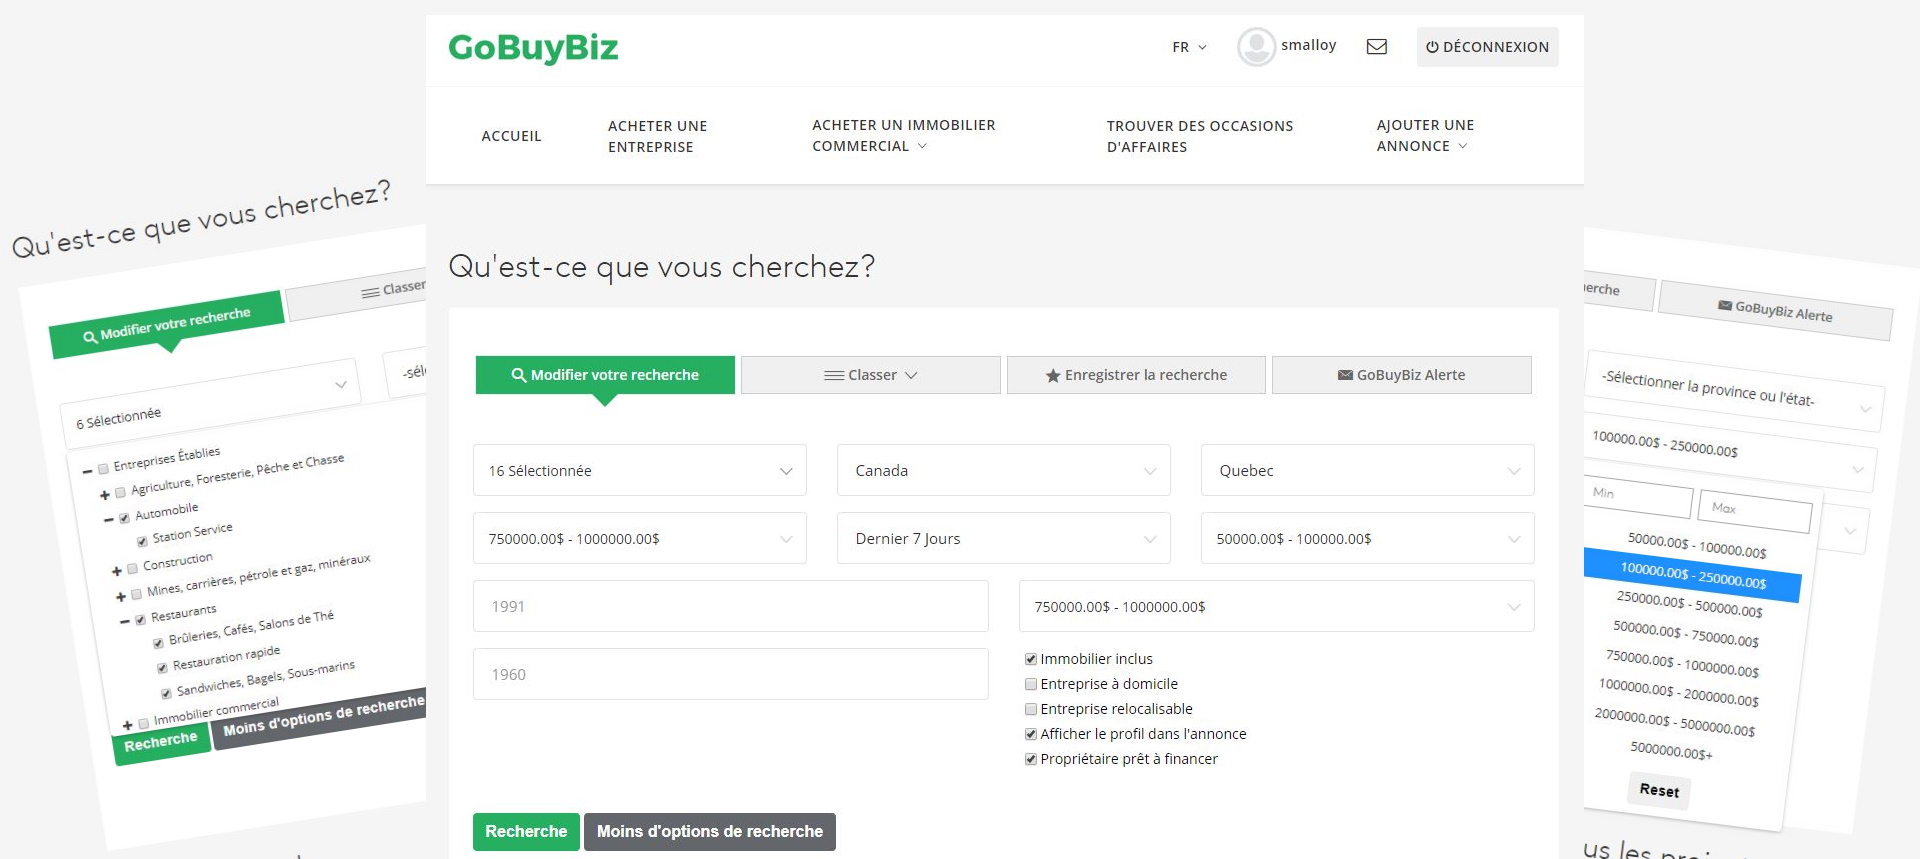Uncheck Immobilier inclus checkbox
The height and width of the screenshot is (859, 1920).
click(x=1030, y=659)
